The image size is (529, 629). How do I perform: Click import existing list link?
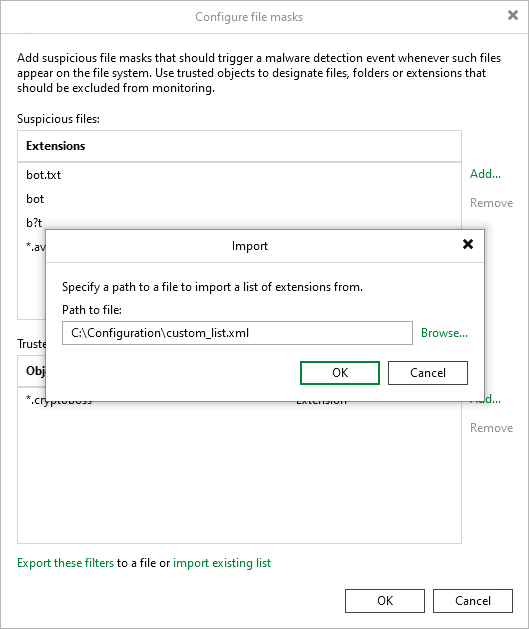click(222, 563)
